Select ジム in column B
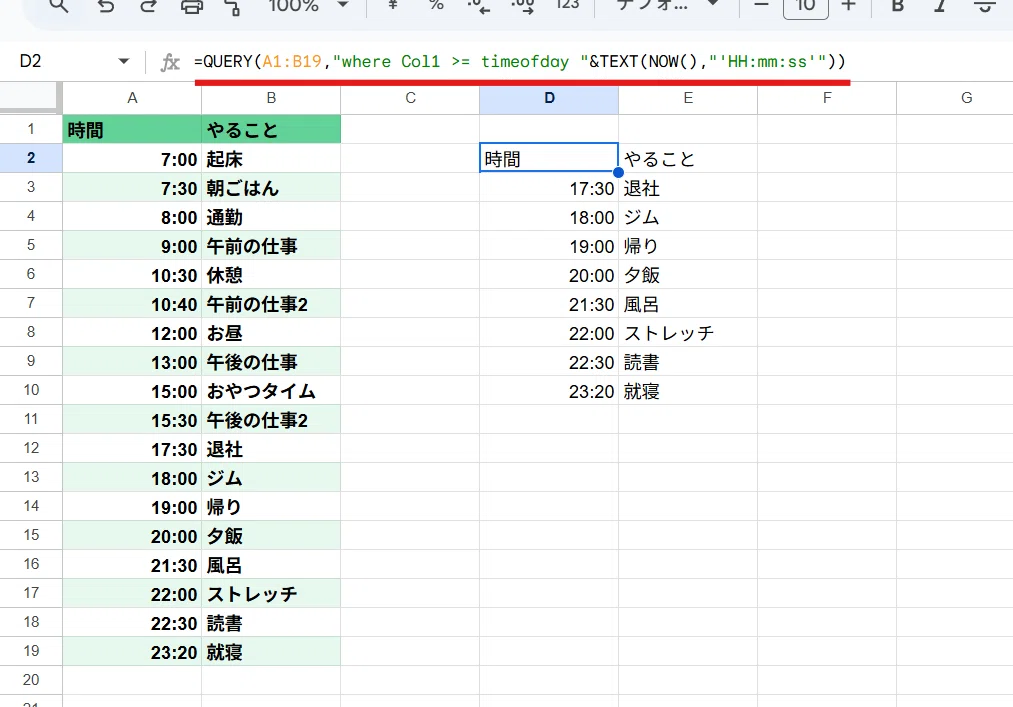The image size is (1013, 707). [271, 478]
